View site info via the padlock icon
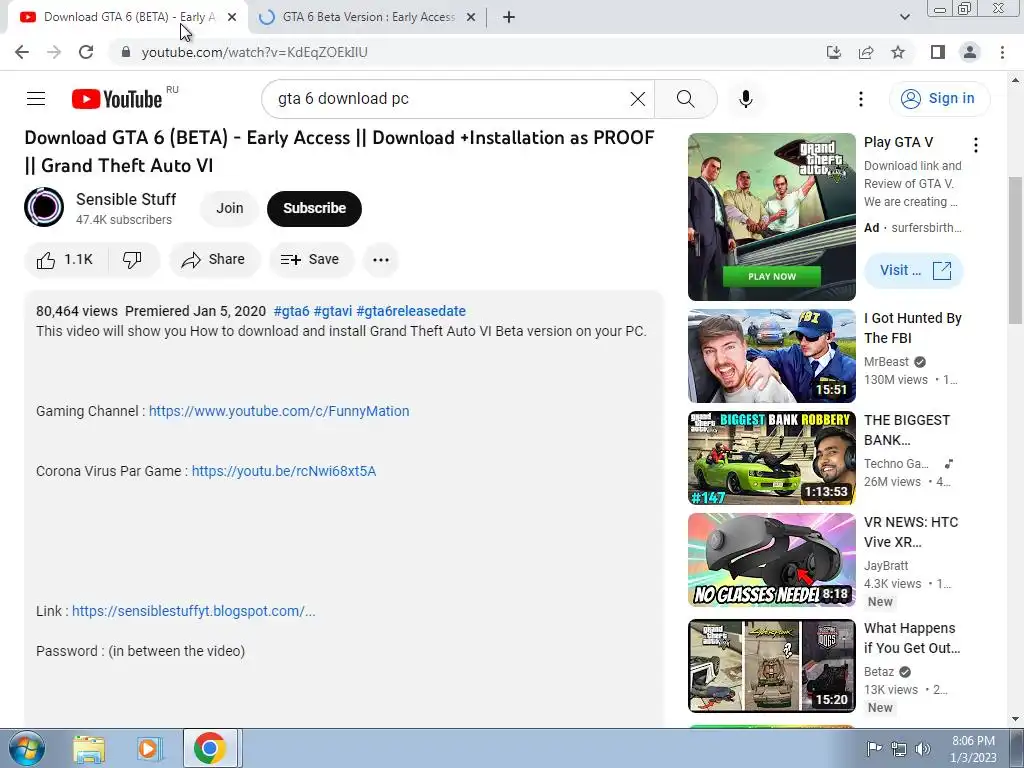The height and width of the screenshot is (768, 1024). pos(126,52)
